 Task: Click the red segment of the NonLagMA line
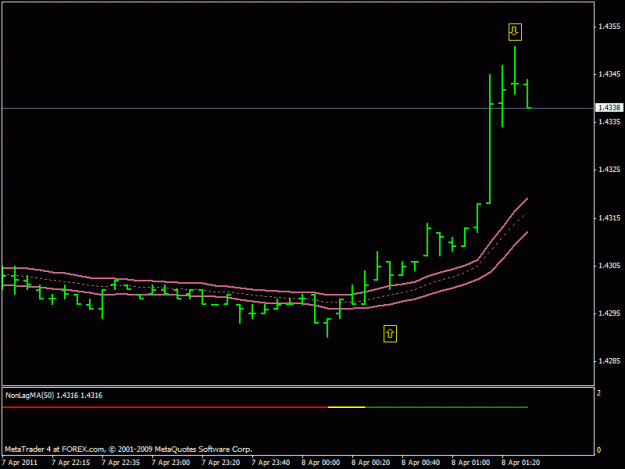point(165,407)
